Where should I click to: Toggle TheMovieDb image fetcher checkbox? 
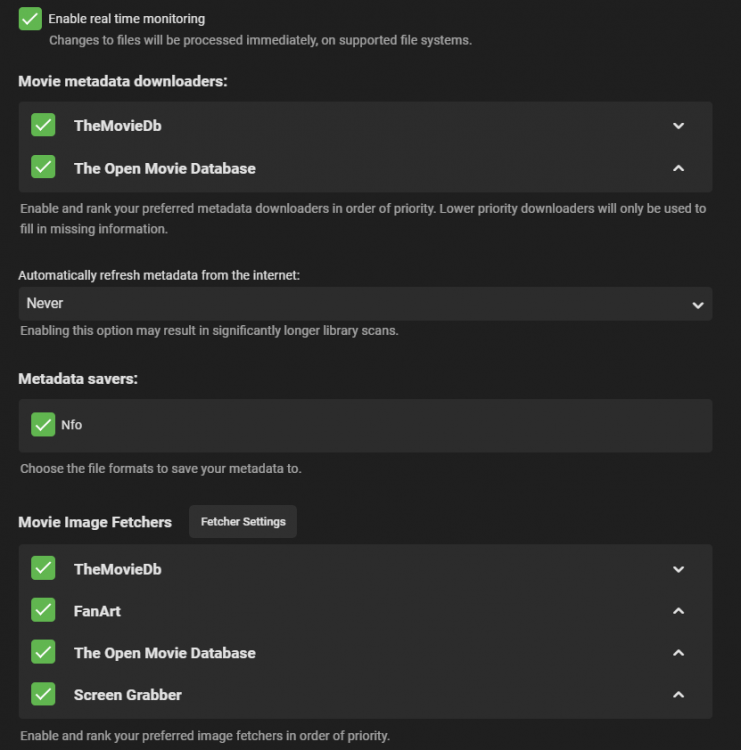pos(43,568)
